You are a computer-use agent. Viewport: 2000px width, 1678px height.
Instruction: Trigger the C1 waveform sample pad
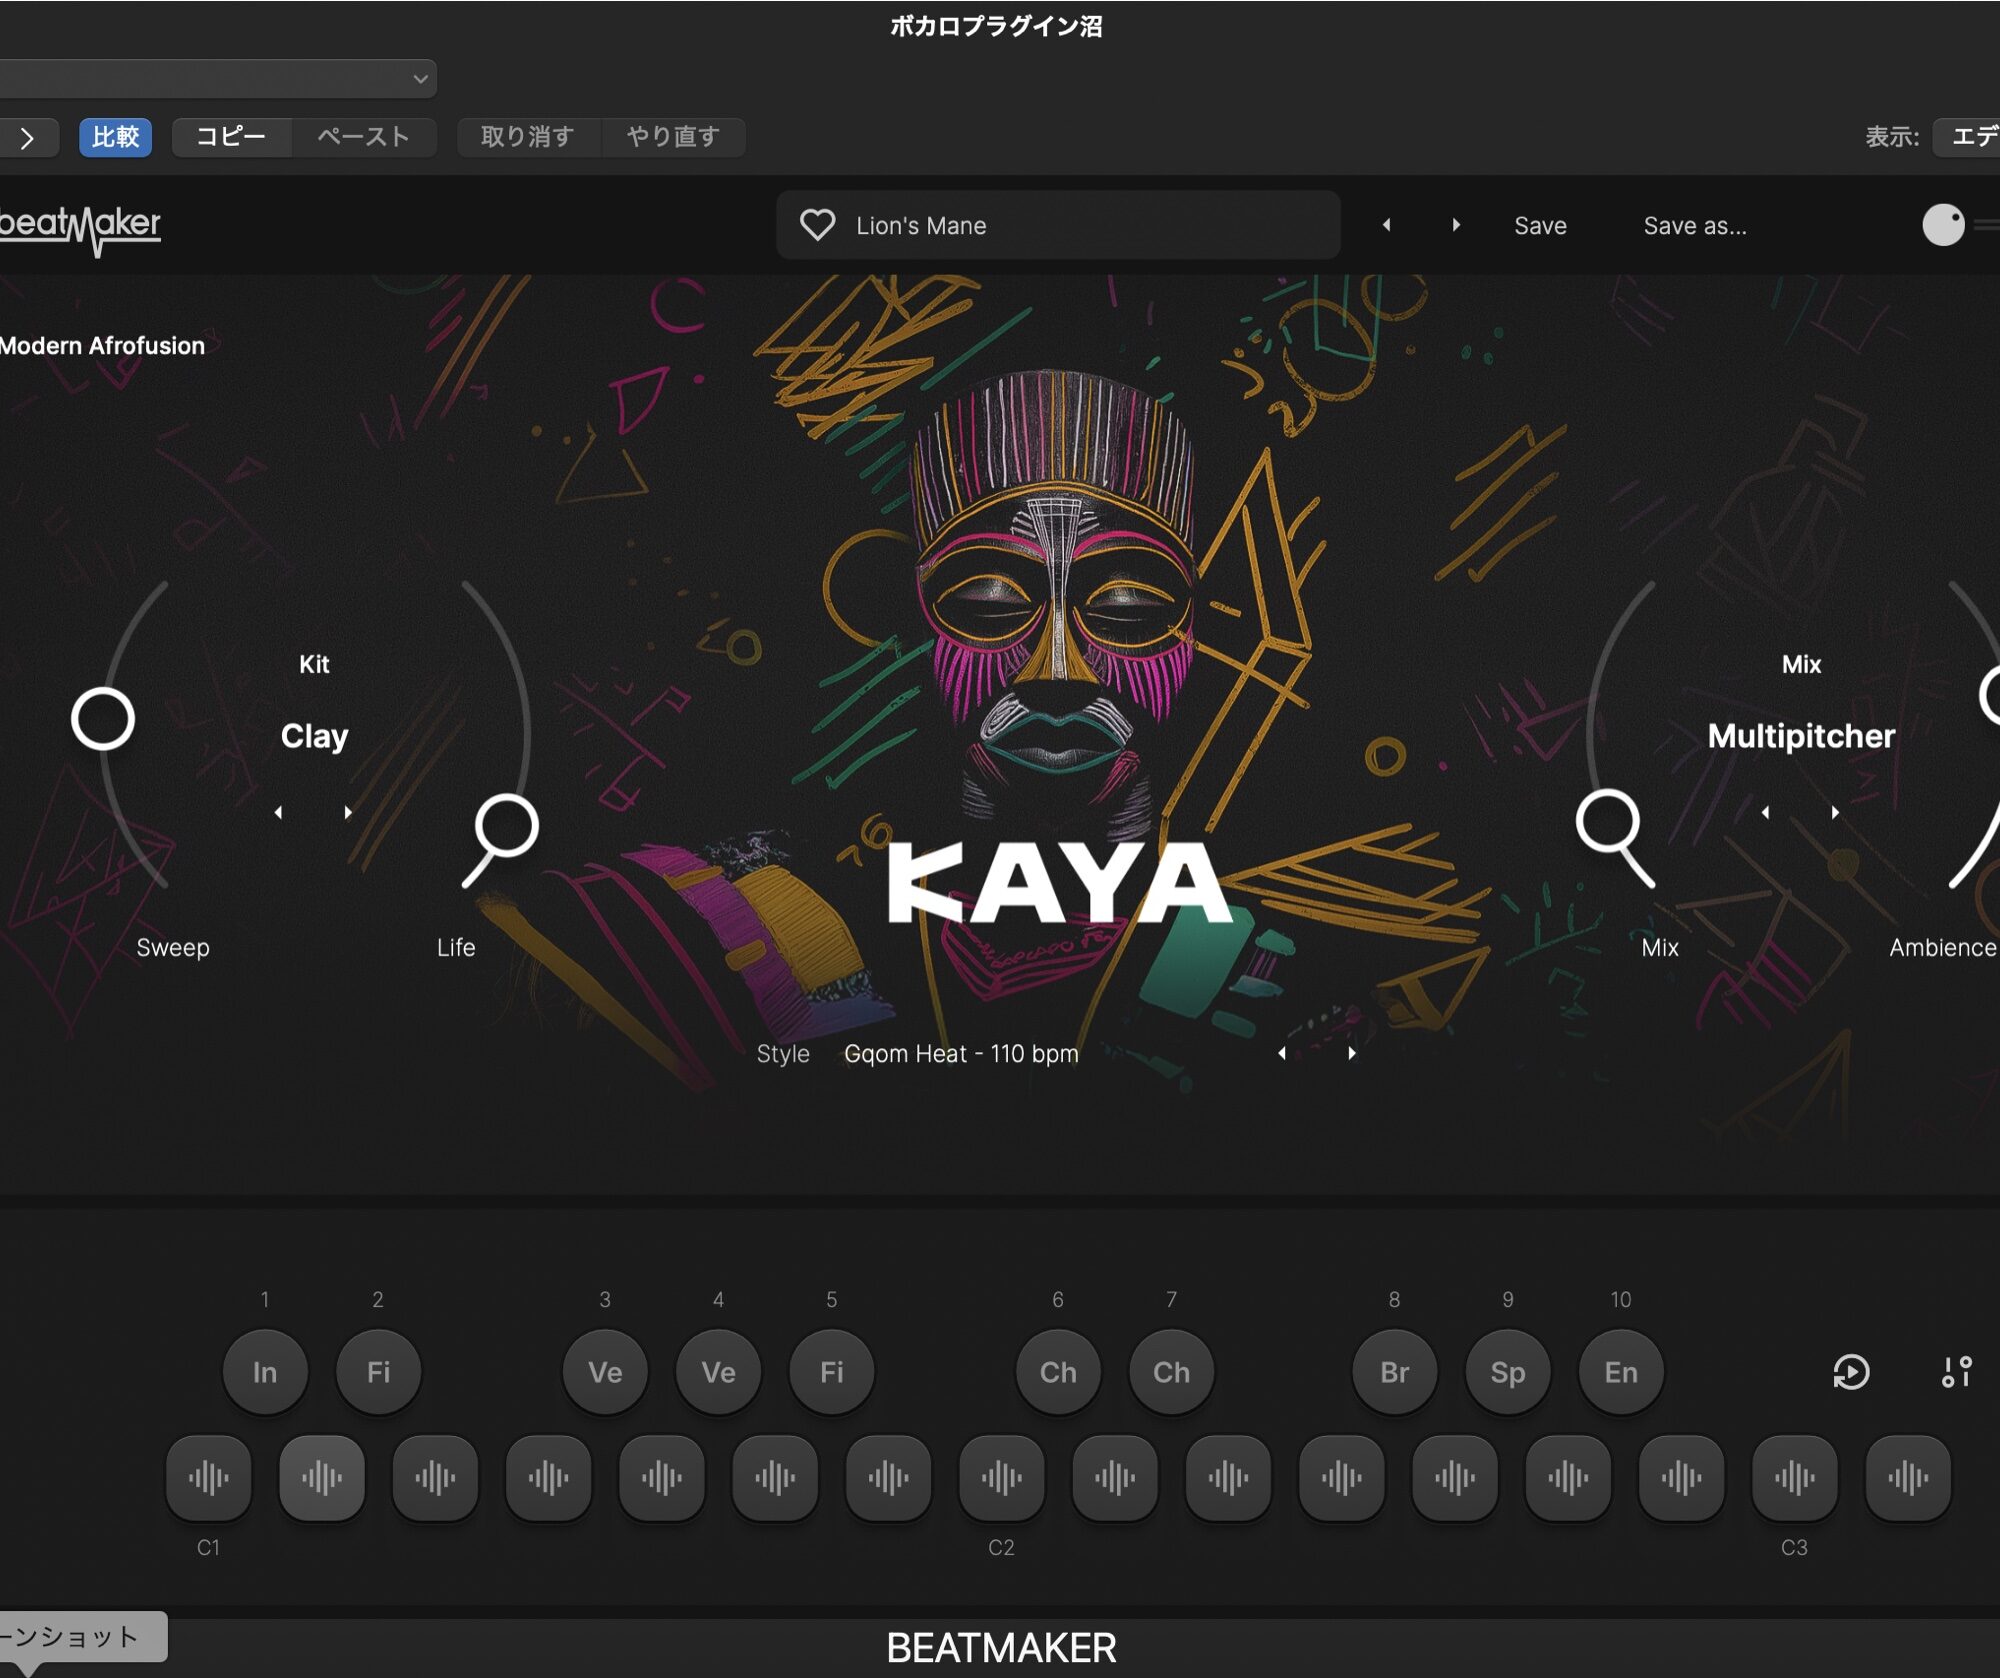coord(208,1478)
